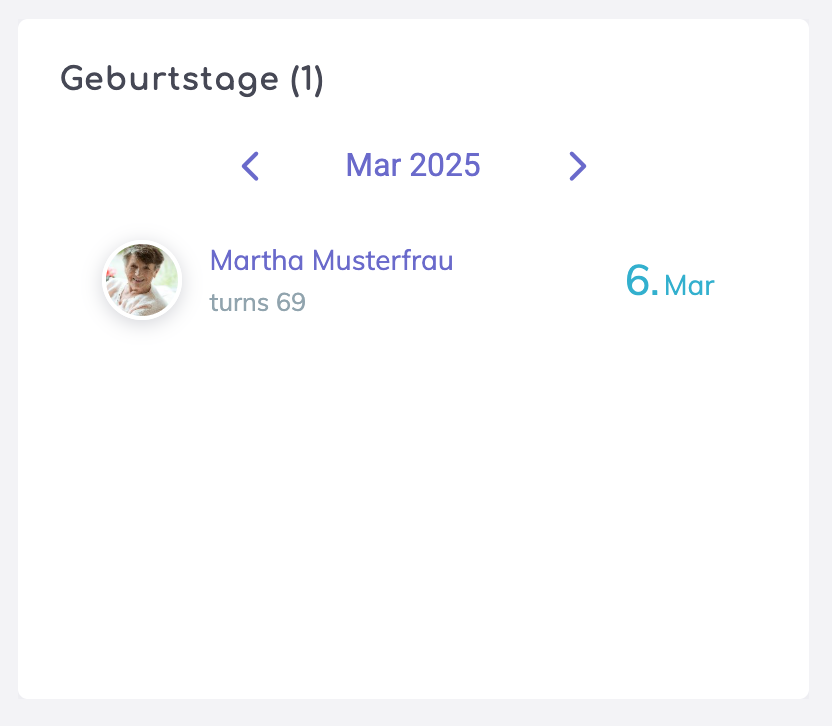Click the Geburtstage (1) heading
832x726 pixels.
point(192,79)
